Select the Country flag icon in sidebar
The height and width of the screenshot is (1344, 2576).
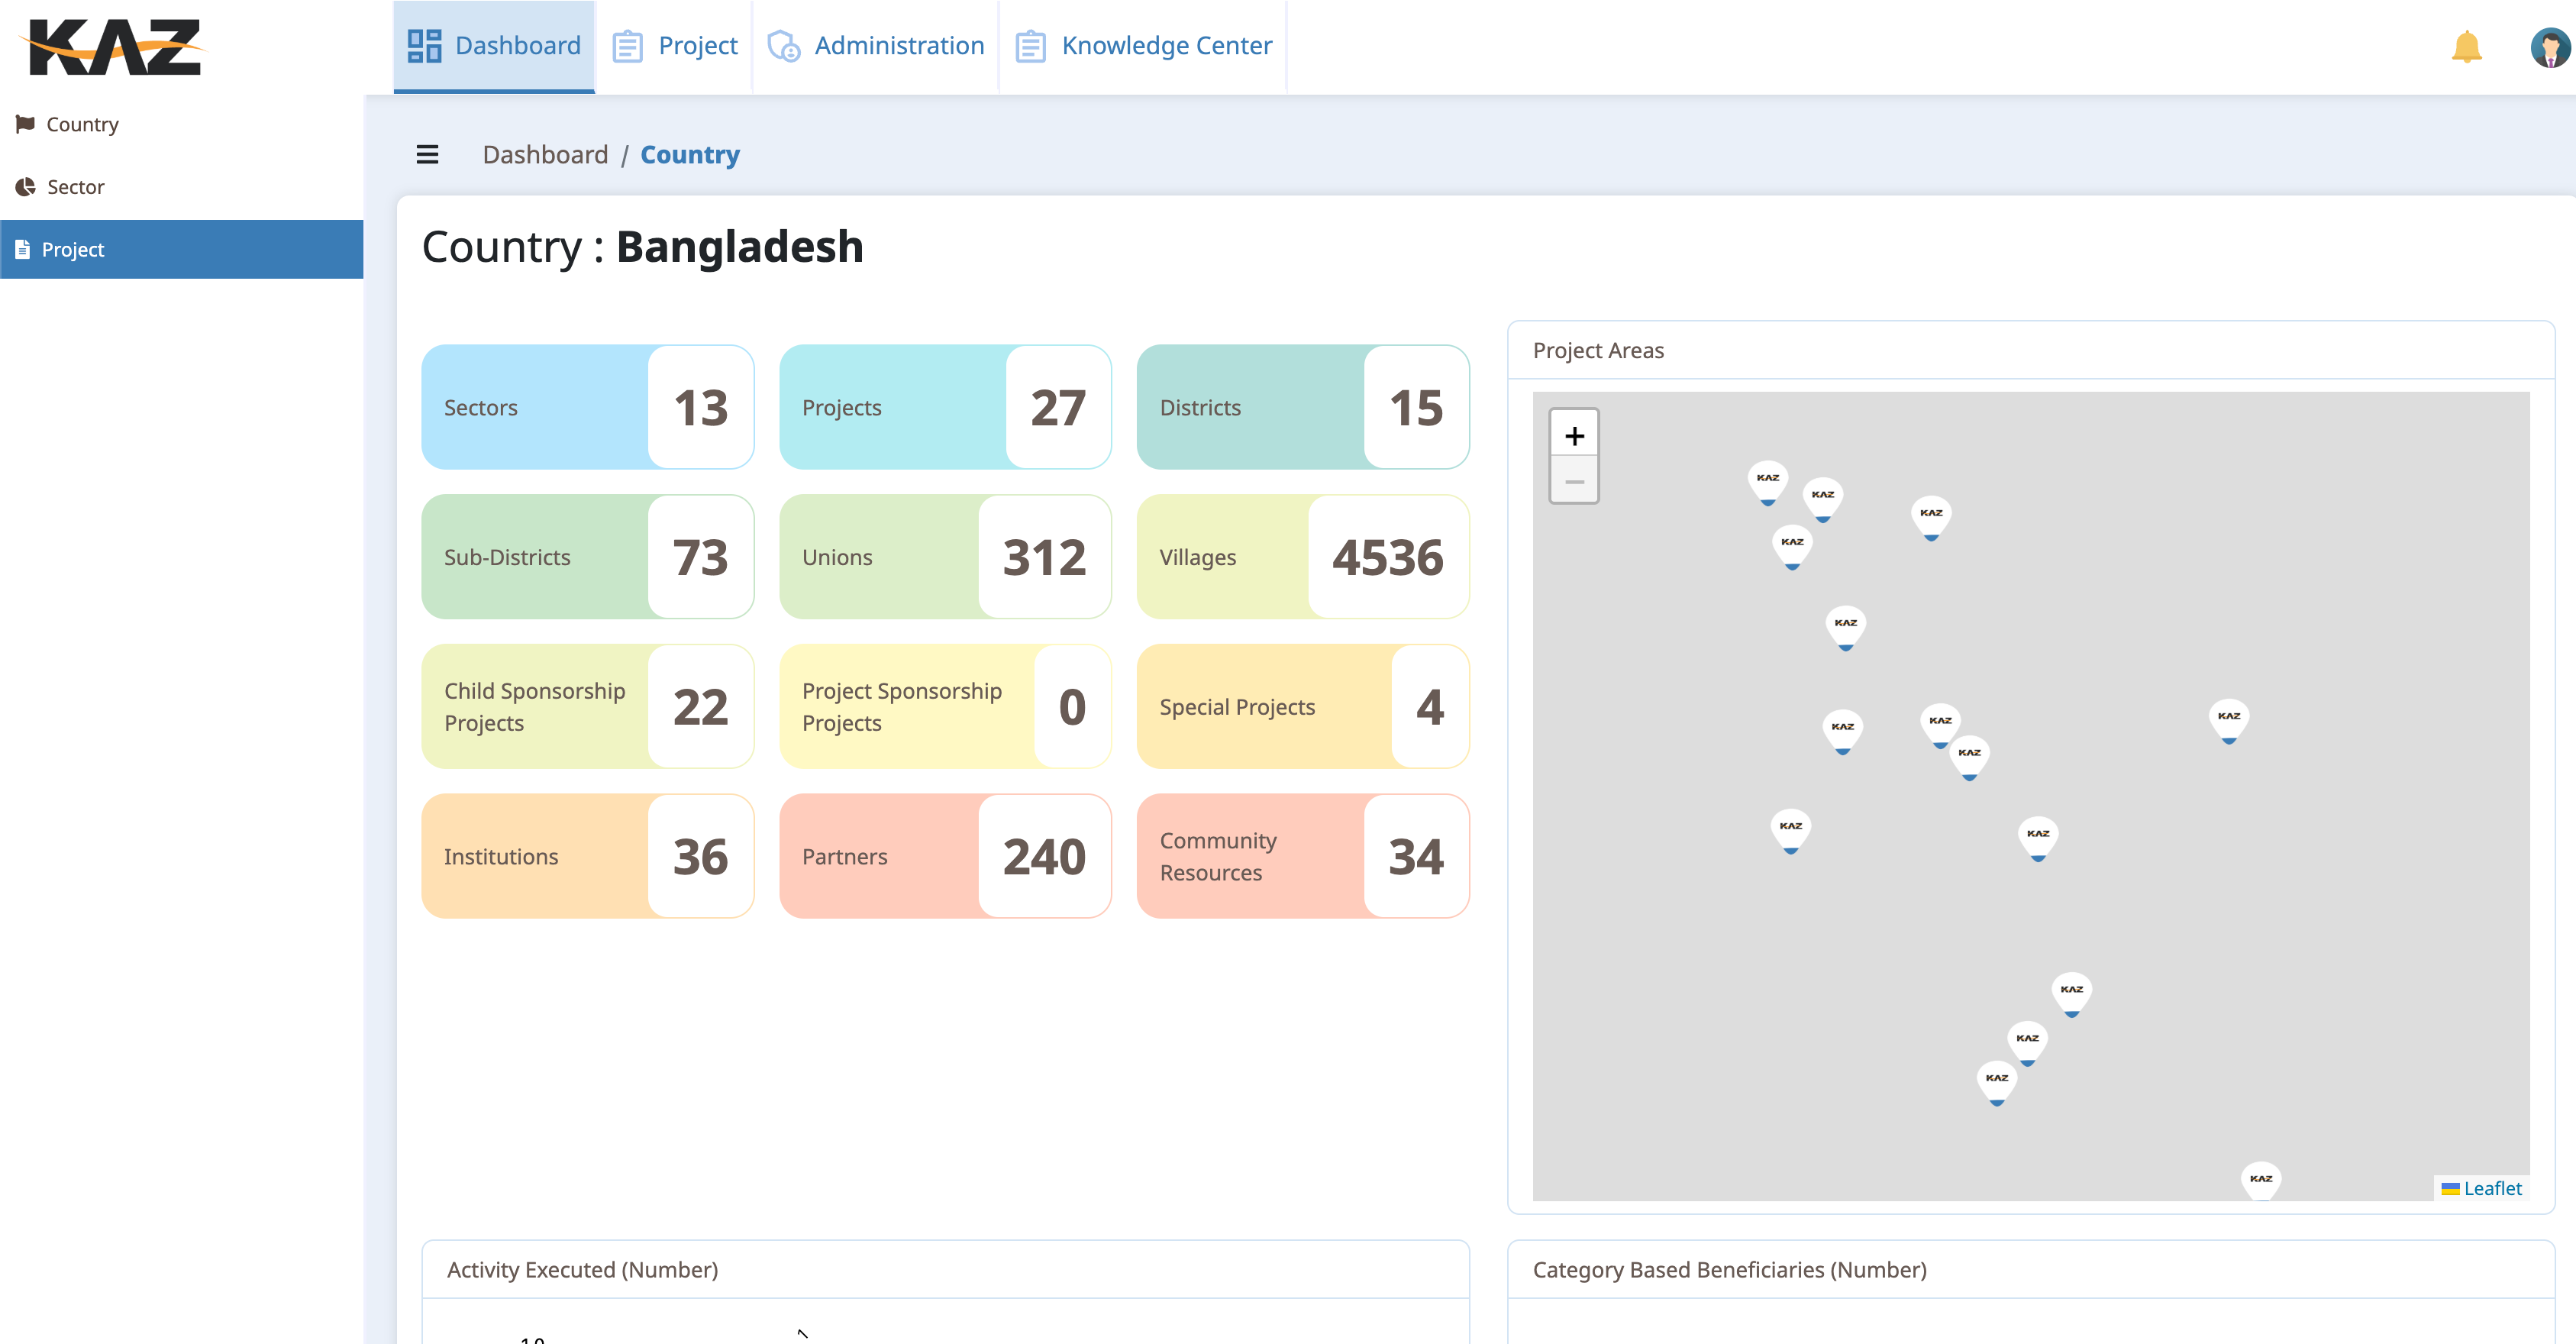pyautogui.click(x=27, y=124)
